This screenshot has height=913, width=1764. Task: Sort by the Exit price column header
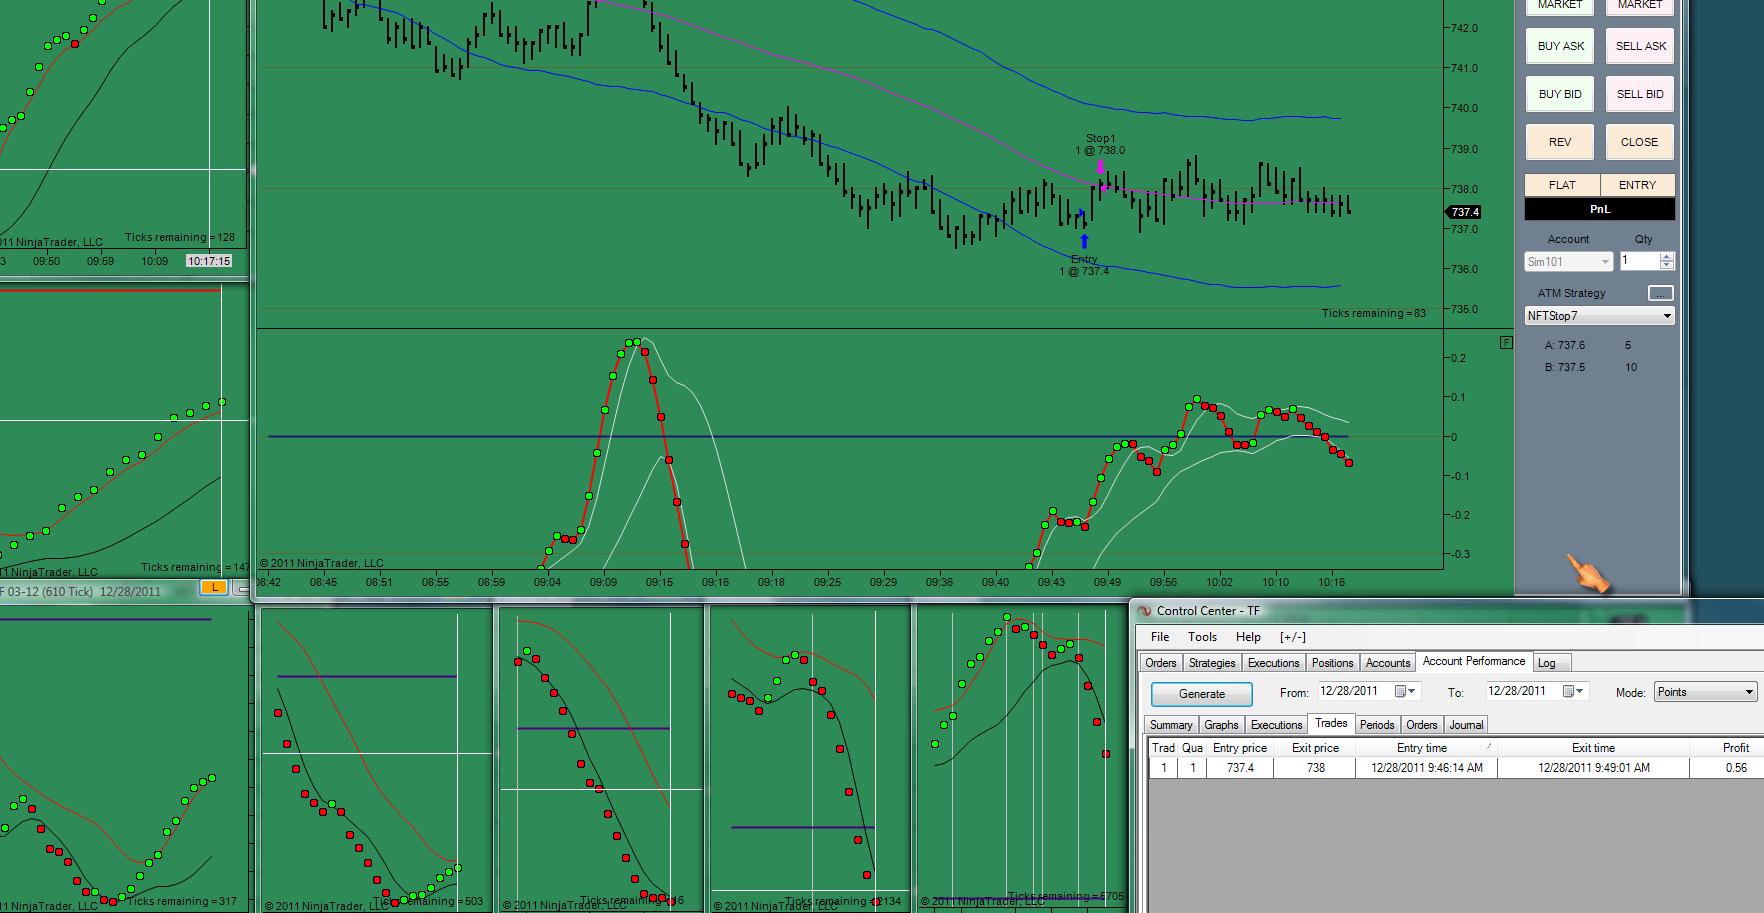click(1315, 748)
